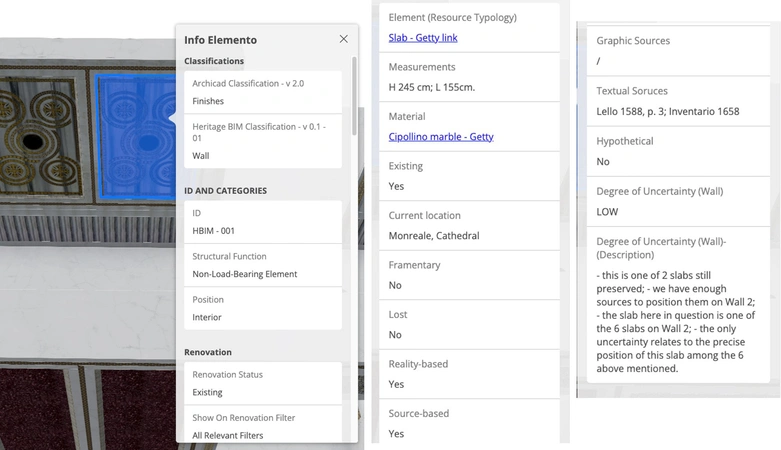Click the Textual Sources entry Lello 1588
This screenshot has height=450, width=781.
click(667, 111)
